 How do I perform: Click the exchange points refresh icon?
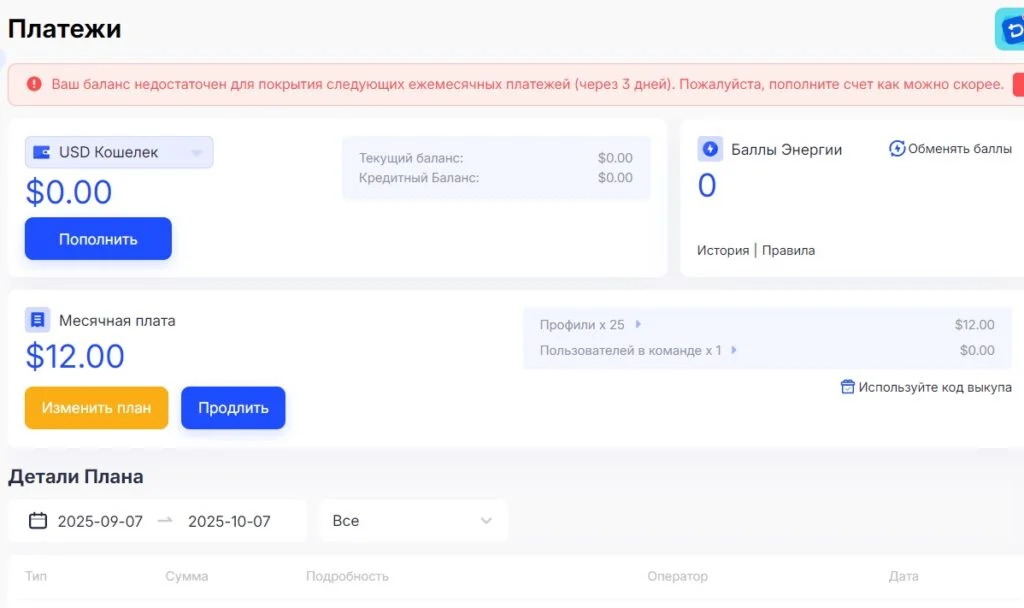(x=897, y=149)
